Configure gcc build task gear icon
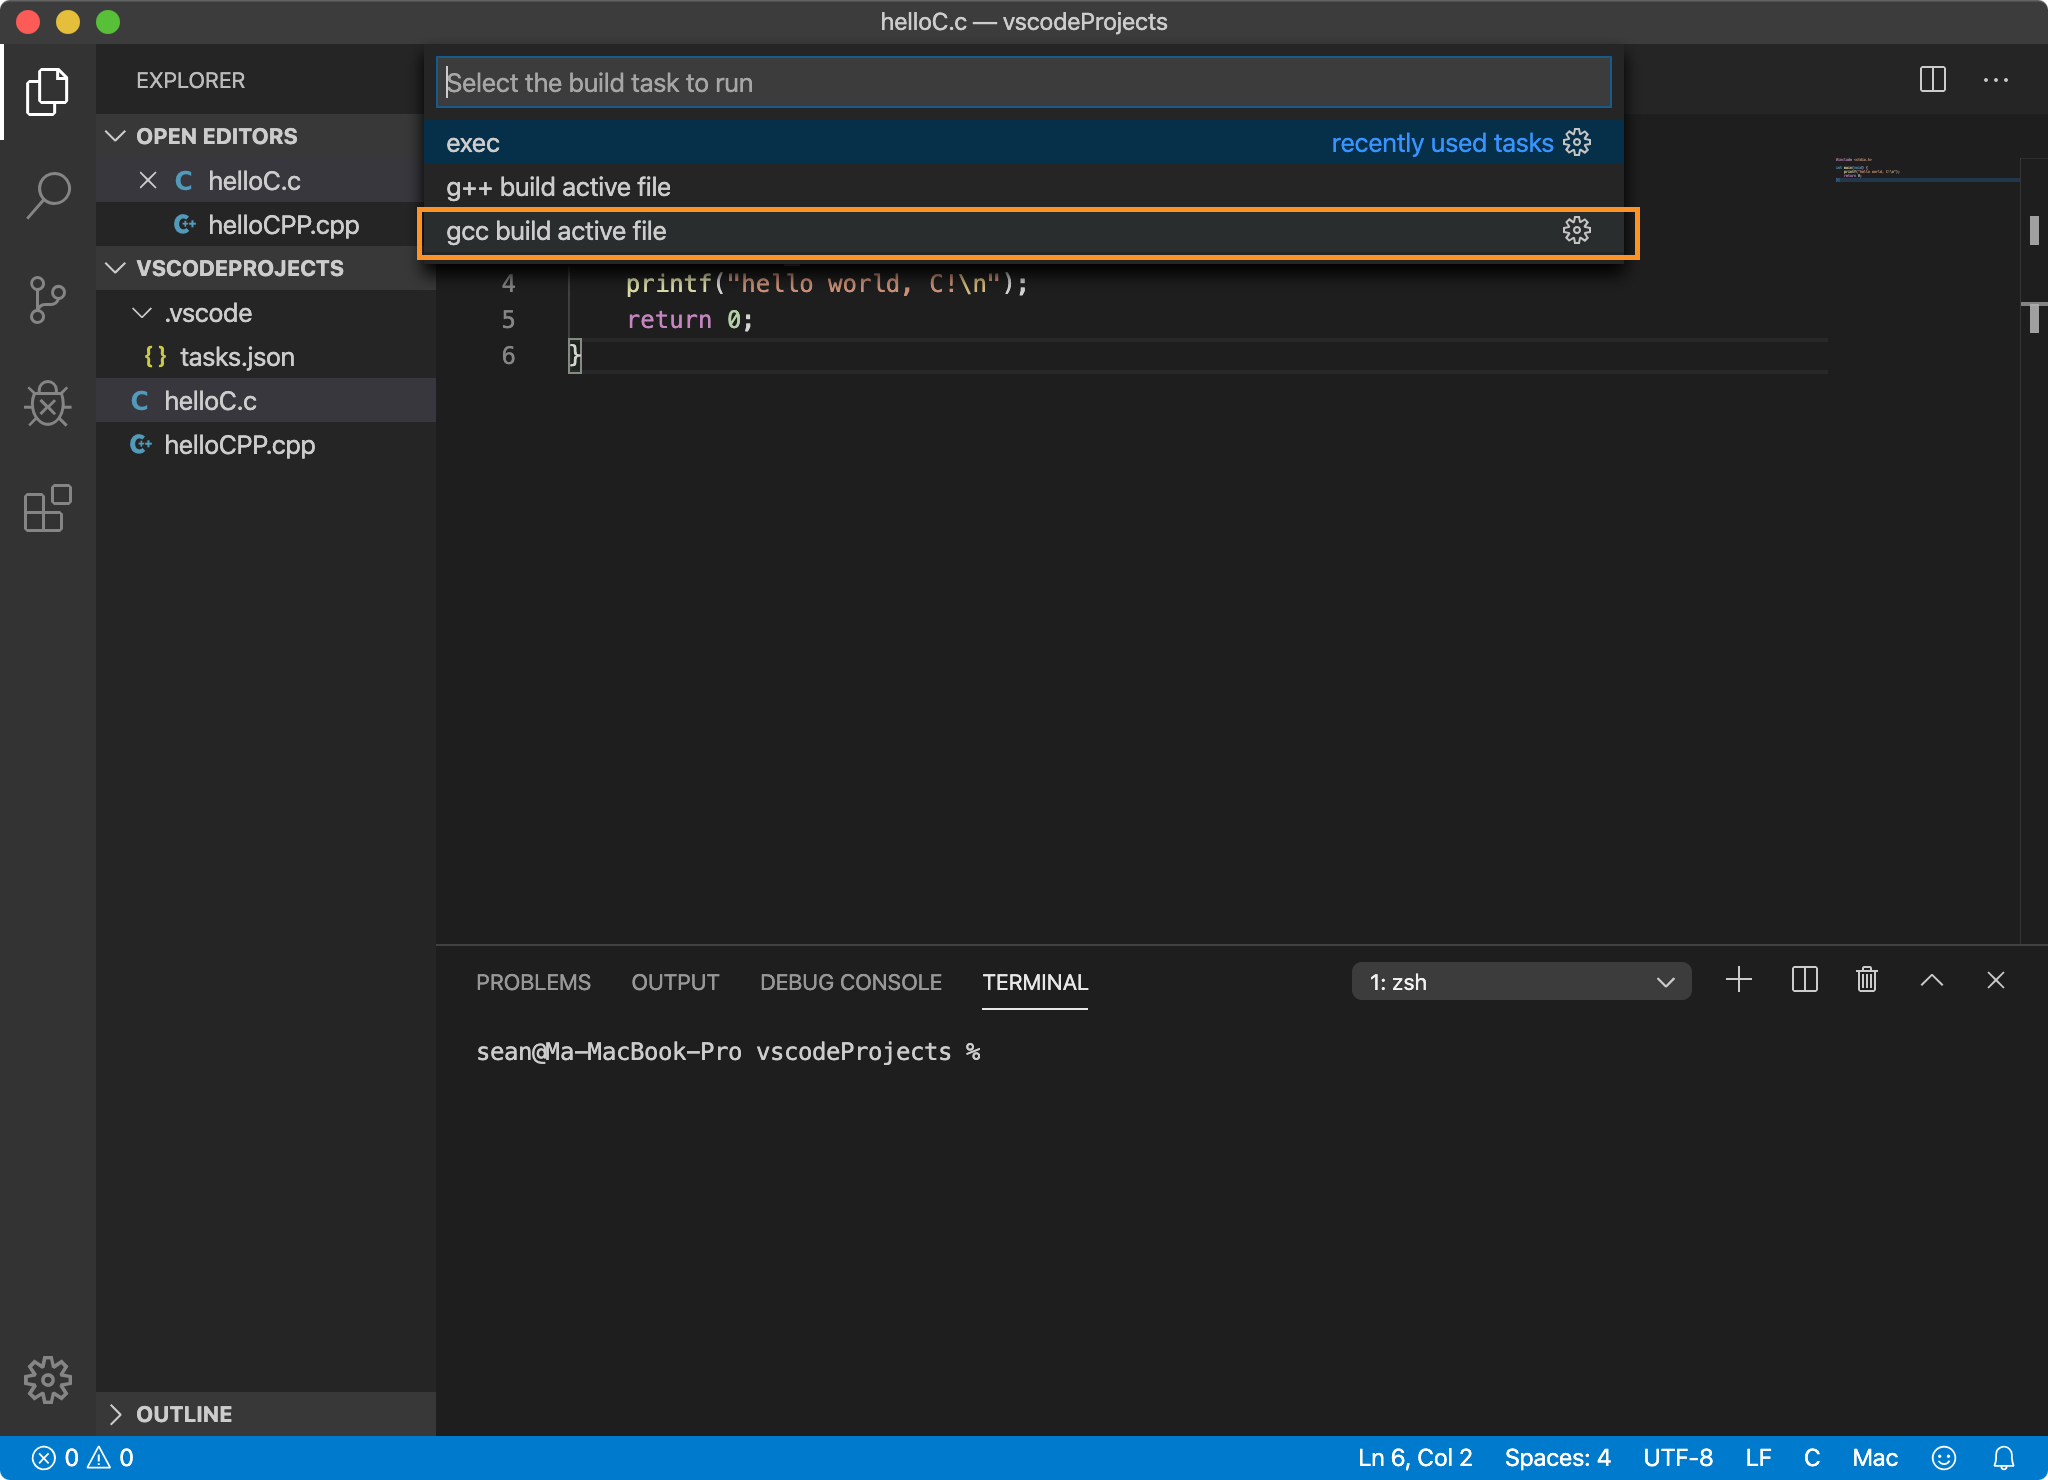This screenshot has height=1480, width=2048. (1576, 231)
